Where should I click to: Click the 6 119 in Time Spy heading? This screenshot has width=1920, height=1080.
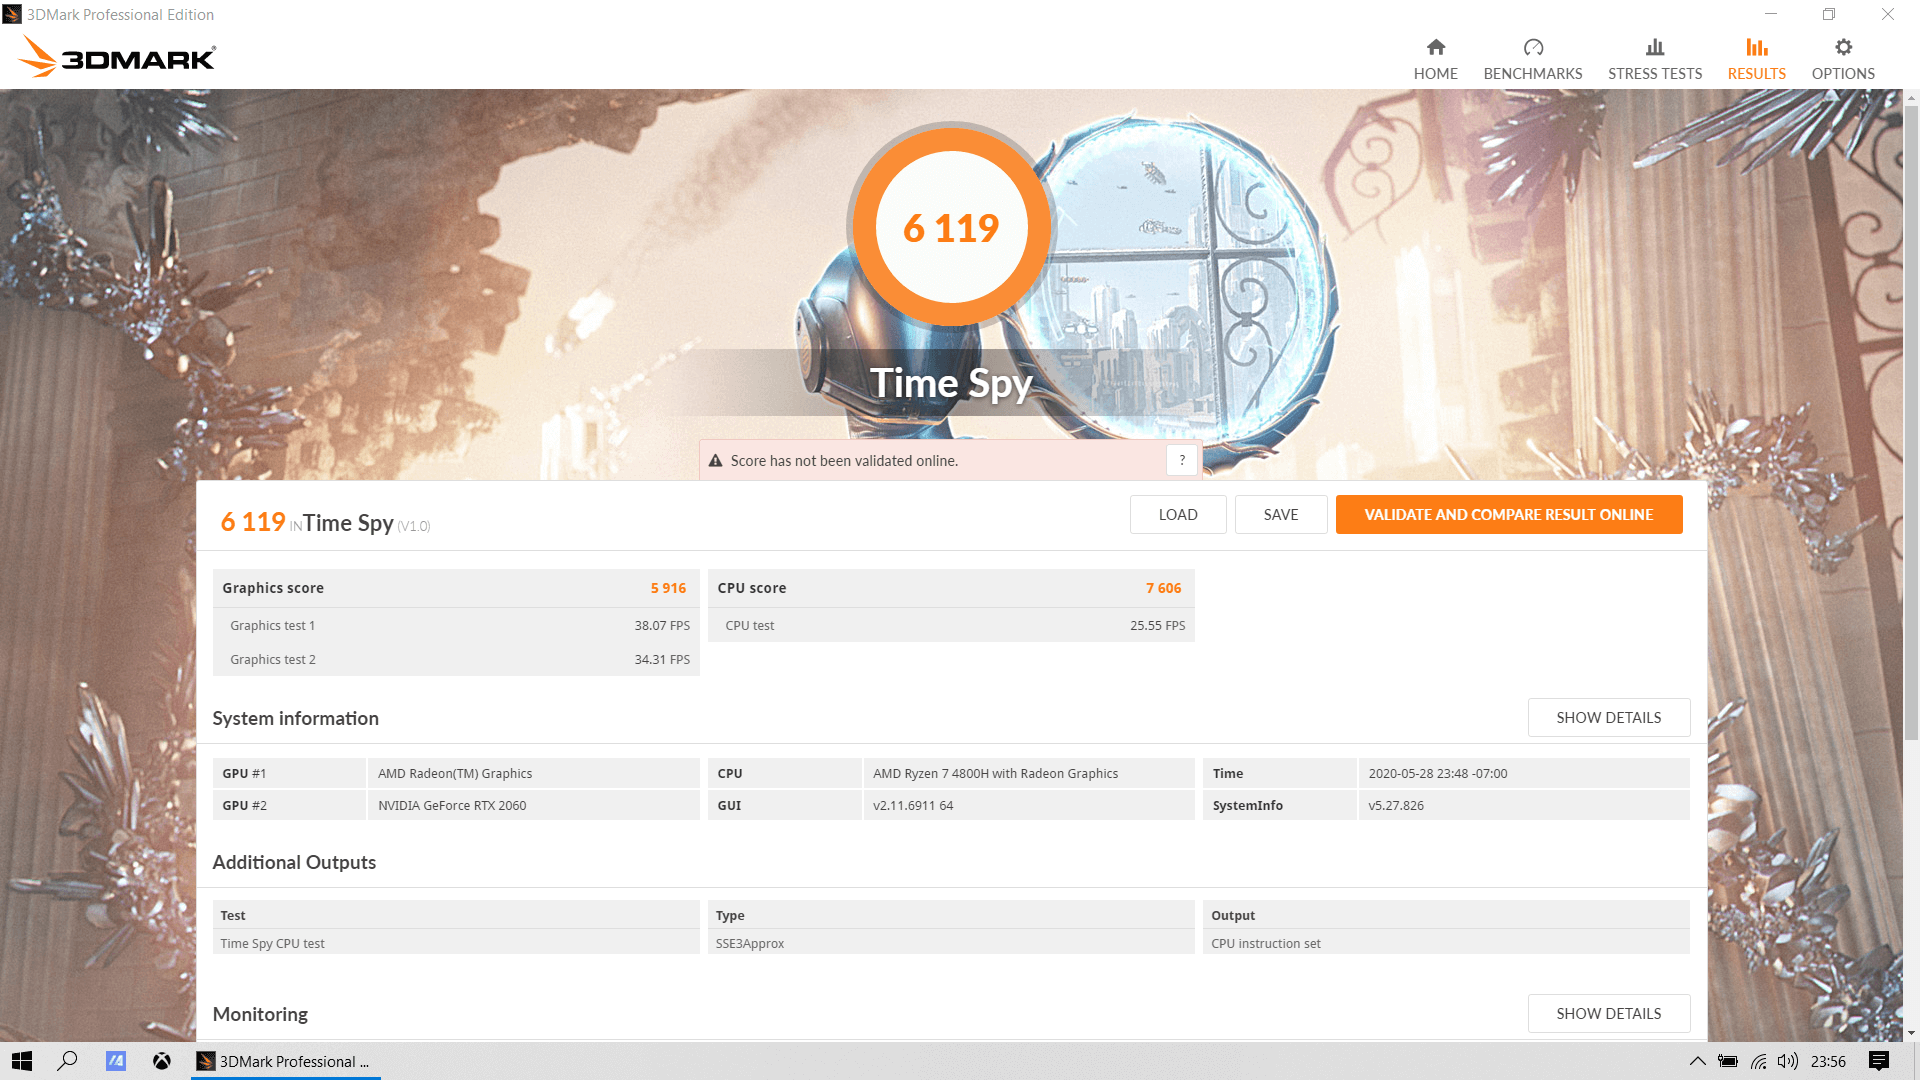325,522
